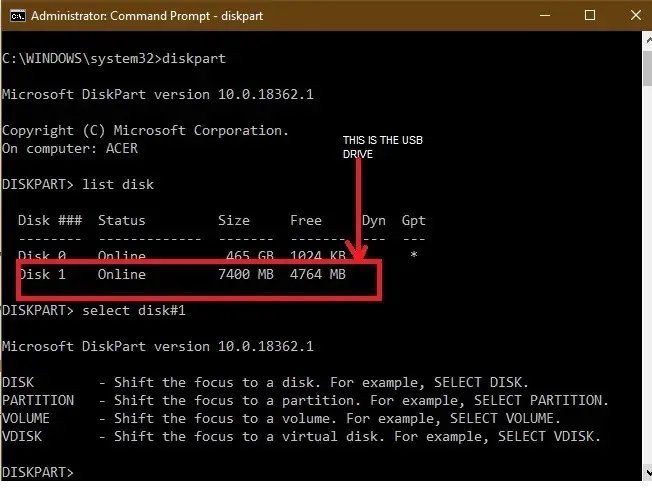Minimize the Command Prompt window
The image size is (652, 490).
click(x=545, y=15)
